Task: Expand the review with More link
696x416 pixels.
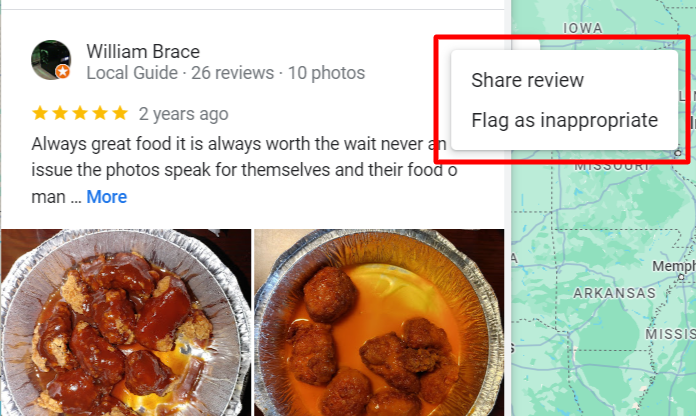Action: point(107,197)
